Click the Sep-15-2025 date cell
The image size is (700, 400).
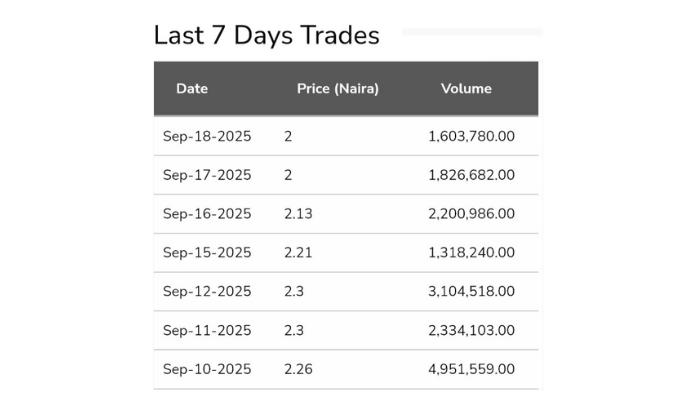pyautogui.click(x=207, y=253)
